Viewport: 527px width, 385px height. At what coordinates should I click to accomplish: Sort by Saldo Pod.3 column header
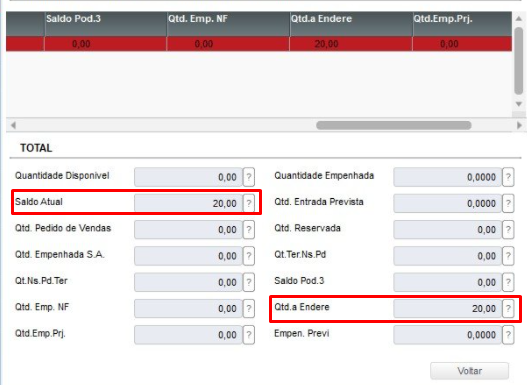106,24
